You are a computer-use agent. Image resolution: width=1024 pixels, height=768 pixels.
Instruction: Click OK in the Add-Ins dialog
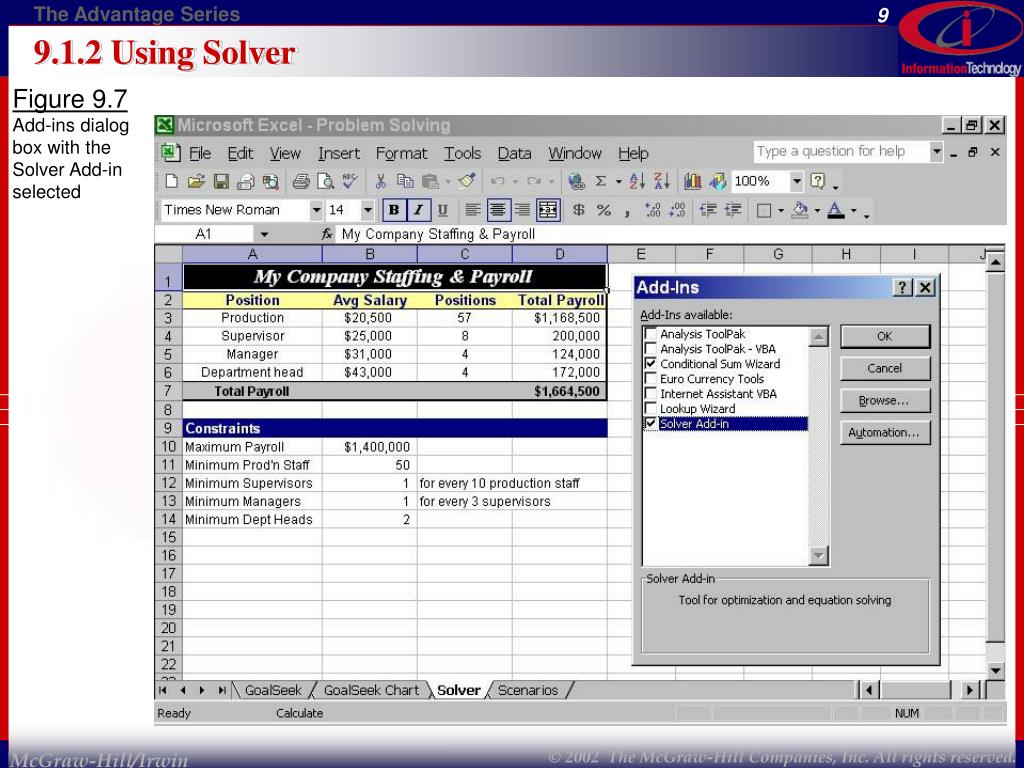885,336
